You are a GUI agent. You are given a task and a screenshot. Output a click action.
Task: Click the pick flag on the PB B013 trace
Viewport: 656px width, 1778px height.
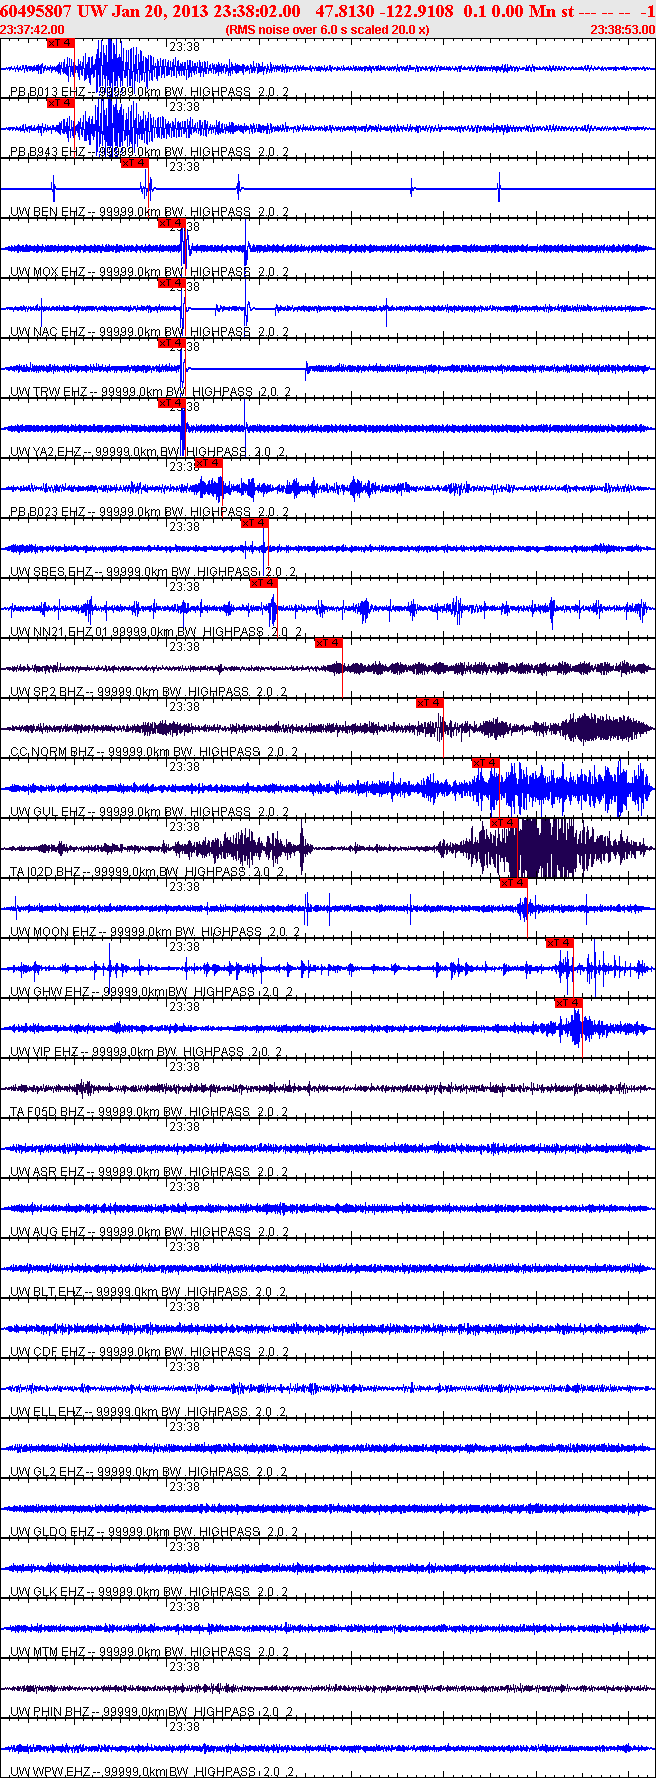click(x=61, y=43)
